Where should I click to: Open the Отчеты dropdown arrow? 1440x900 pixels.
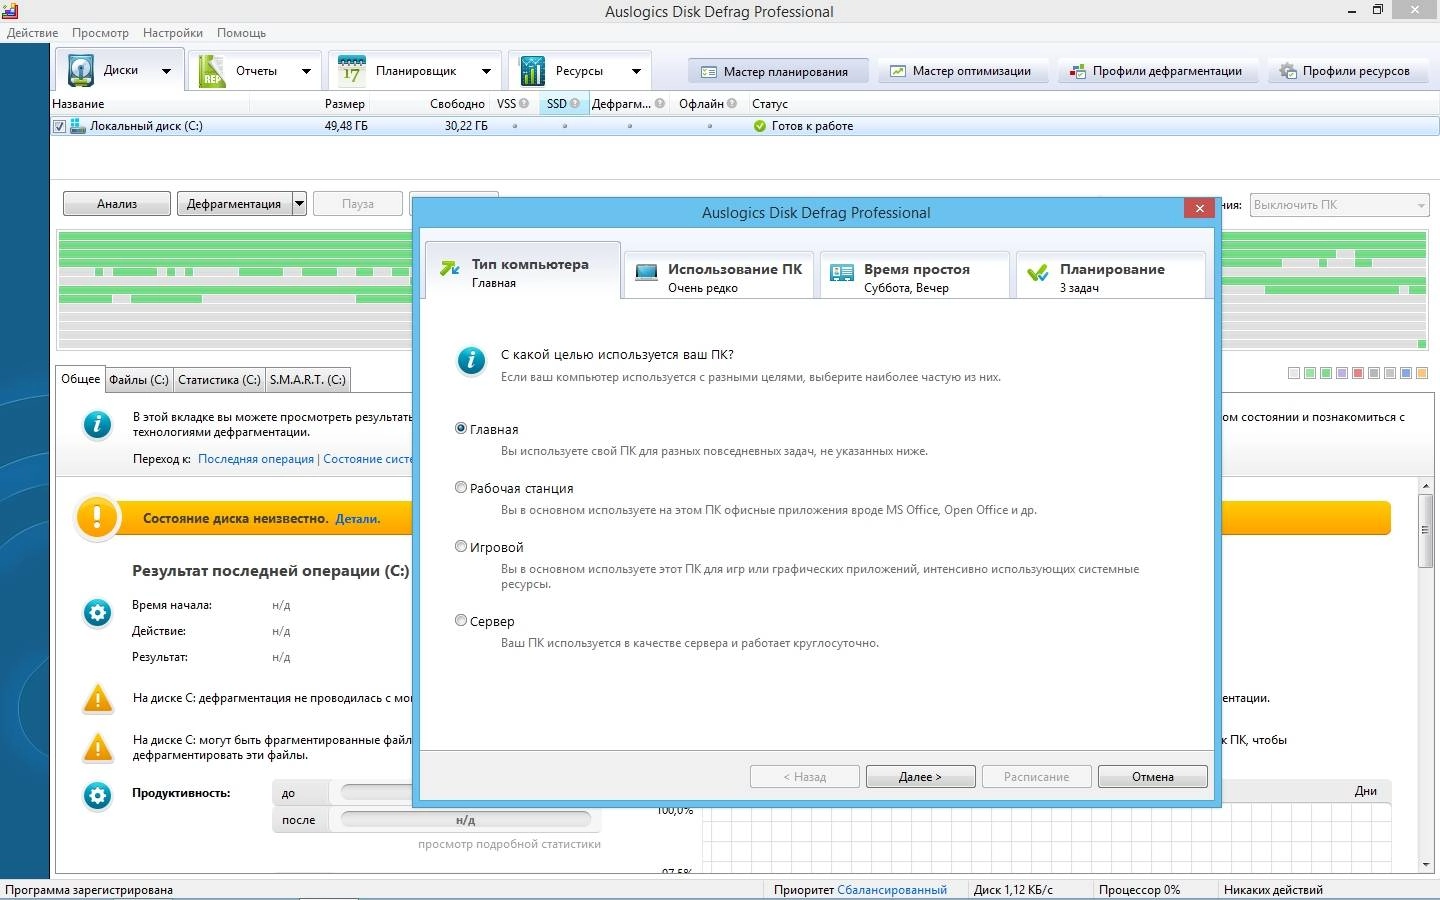tap(306, 71)
